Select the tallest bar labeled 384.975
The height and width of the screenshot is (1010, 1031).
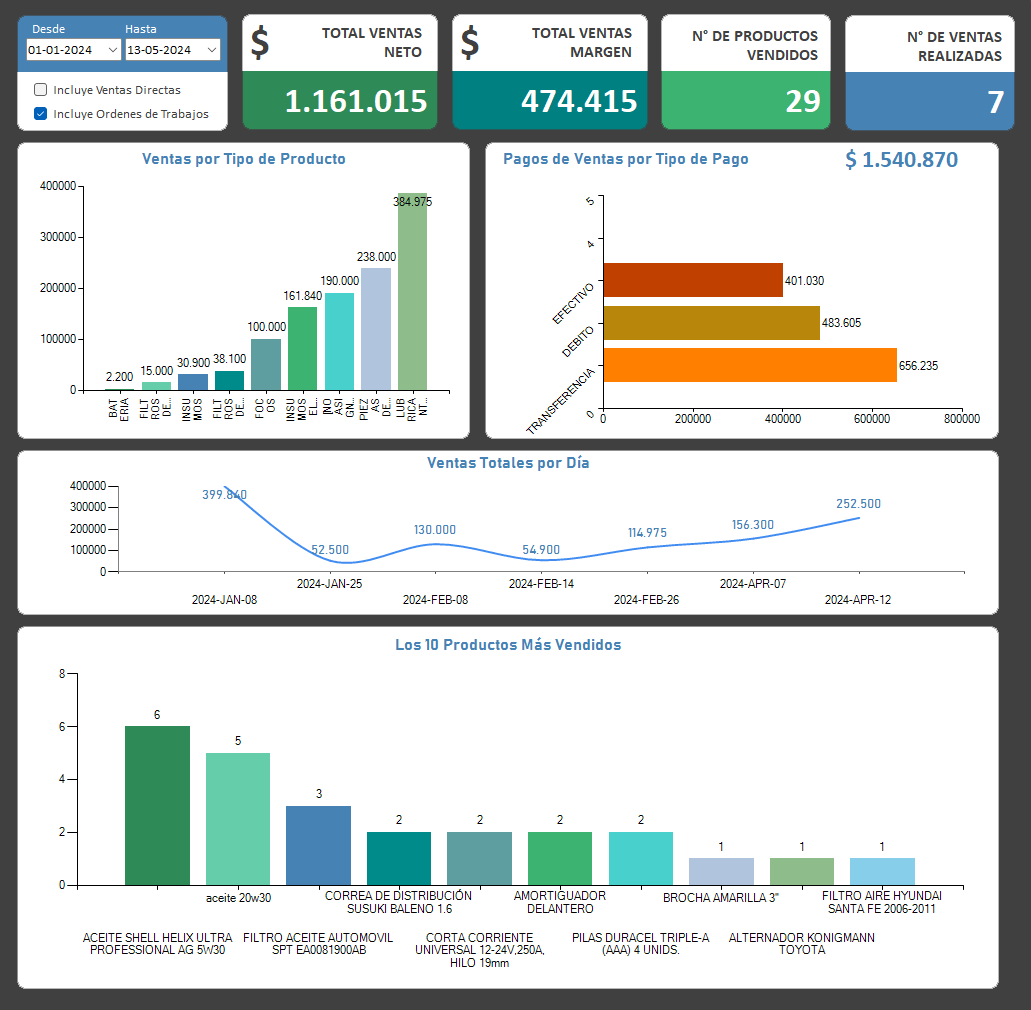click(412, 292)
